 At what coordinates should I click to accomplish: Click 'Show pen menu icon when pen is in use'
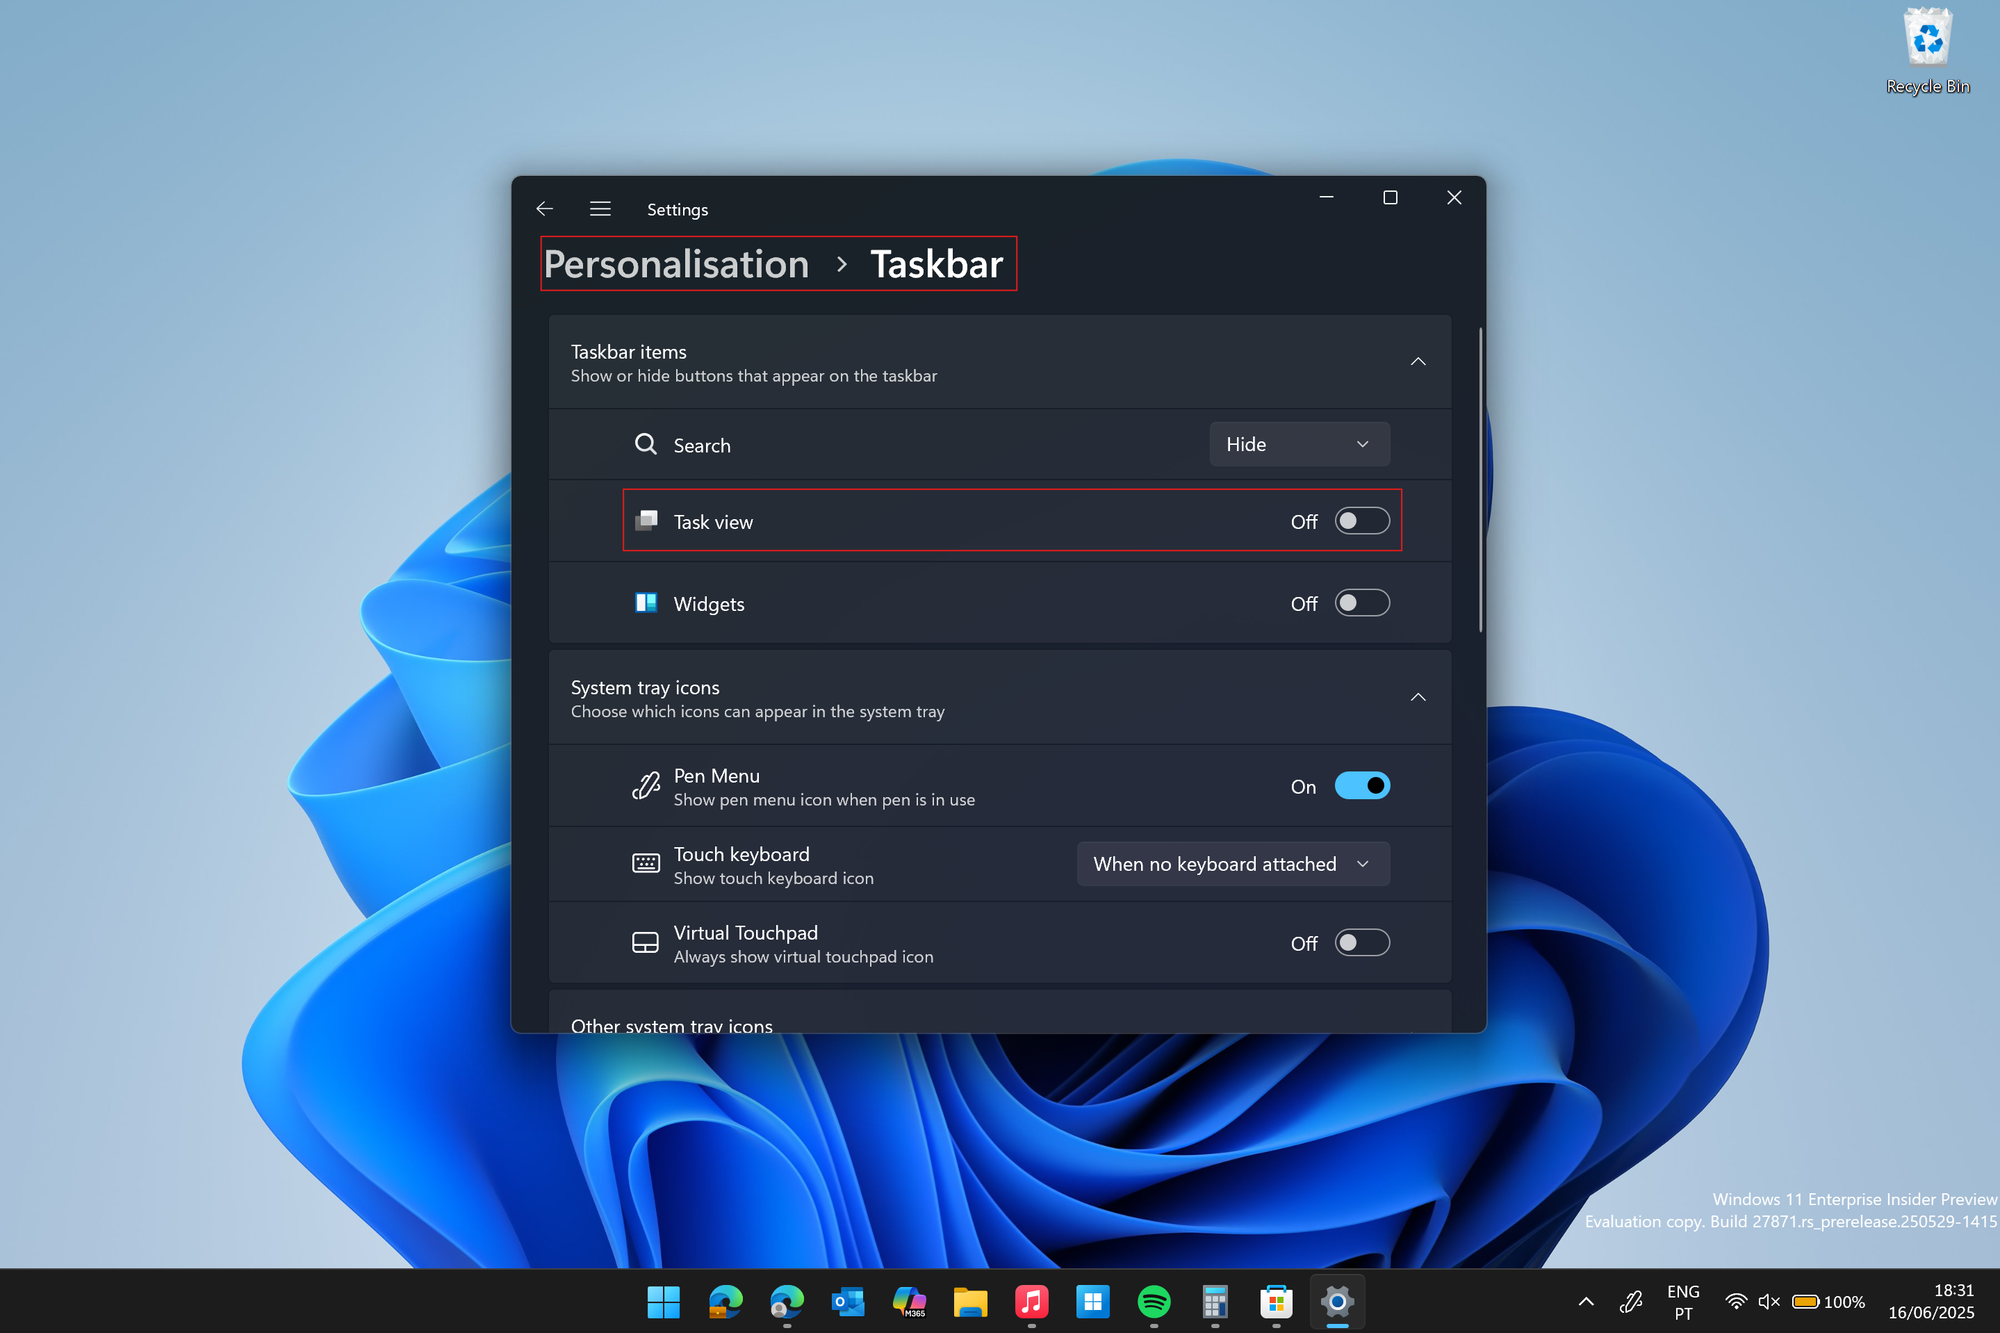[x=824, y=800]
